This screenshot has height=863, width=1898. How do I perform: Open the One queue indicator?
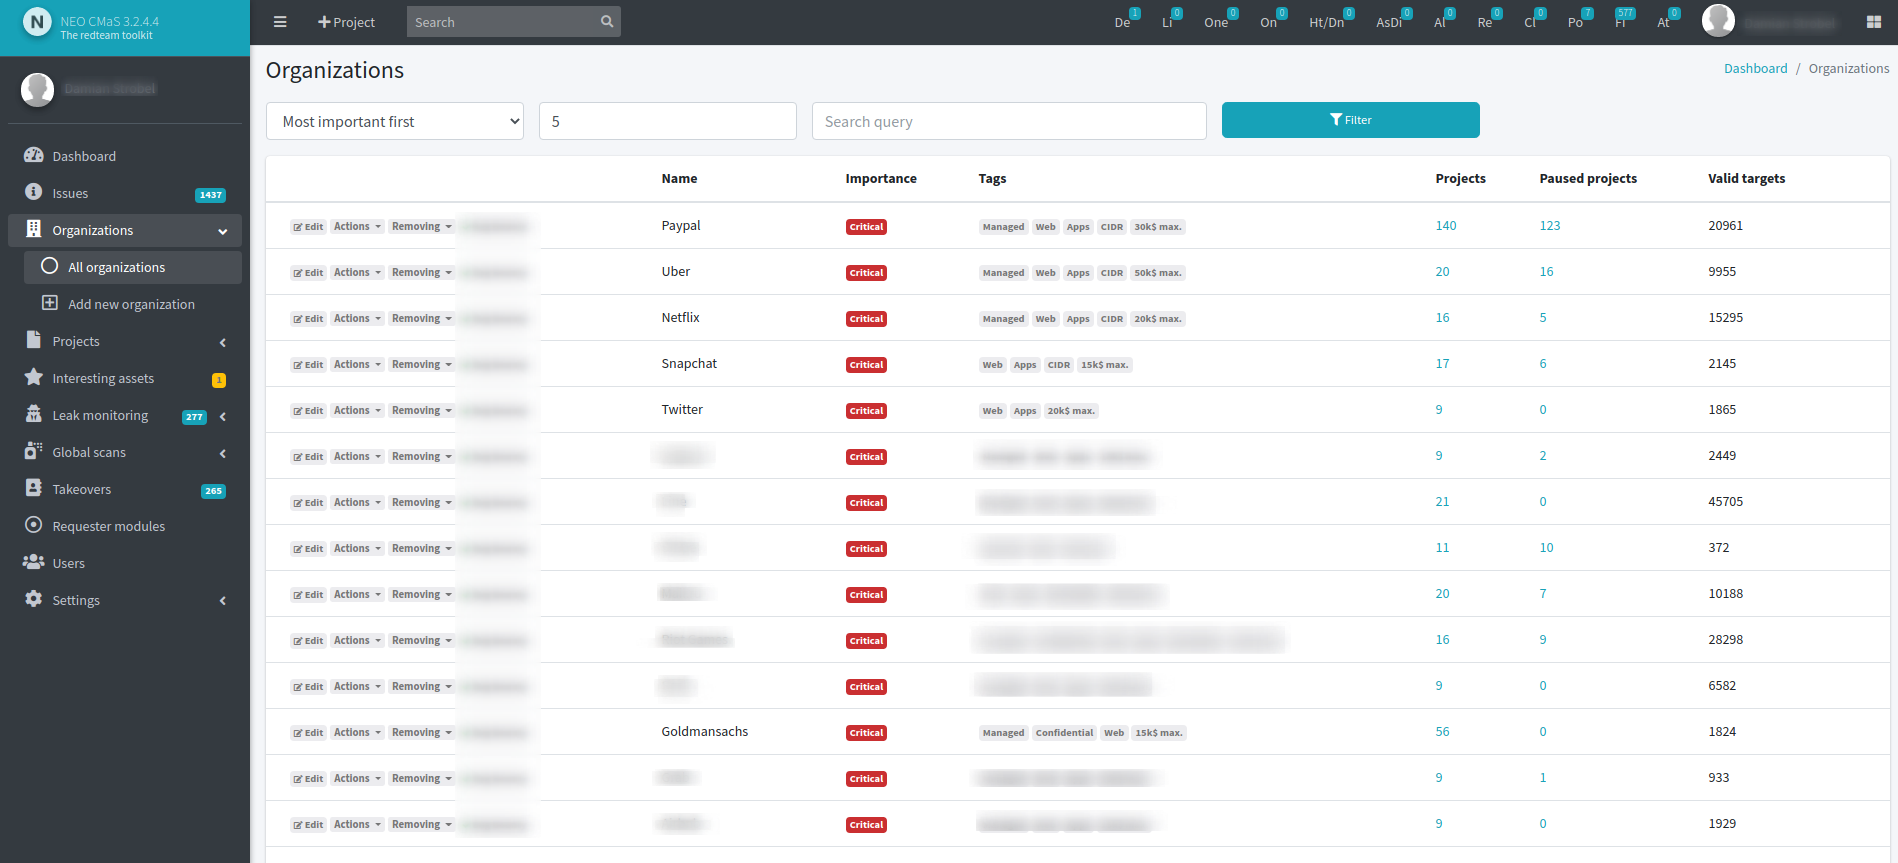click(1221, 20)
